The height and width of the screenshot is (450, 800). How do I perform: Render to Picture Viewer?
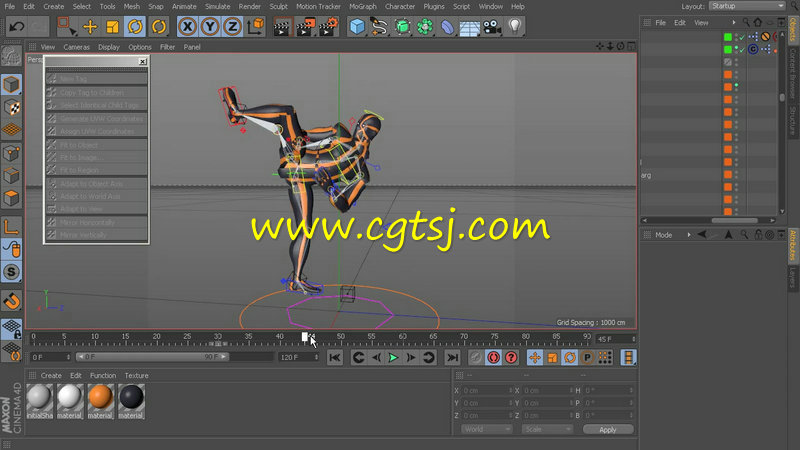click(305, 27)
